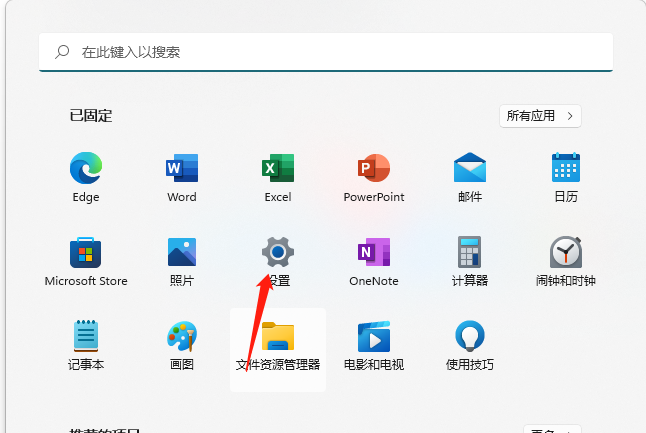Start PowerPoint from the pinned grid
This screenshot has width=646, height=433.
pyautogui.click(x=374, y=168)
